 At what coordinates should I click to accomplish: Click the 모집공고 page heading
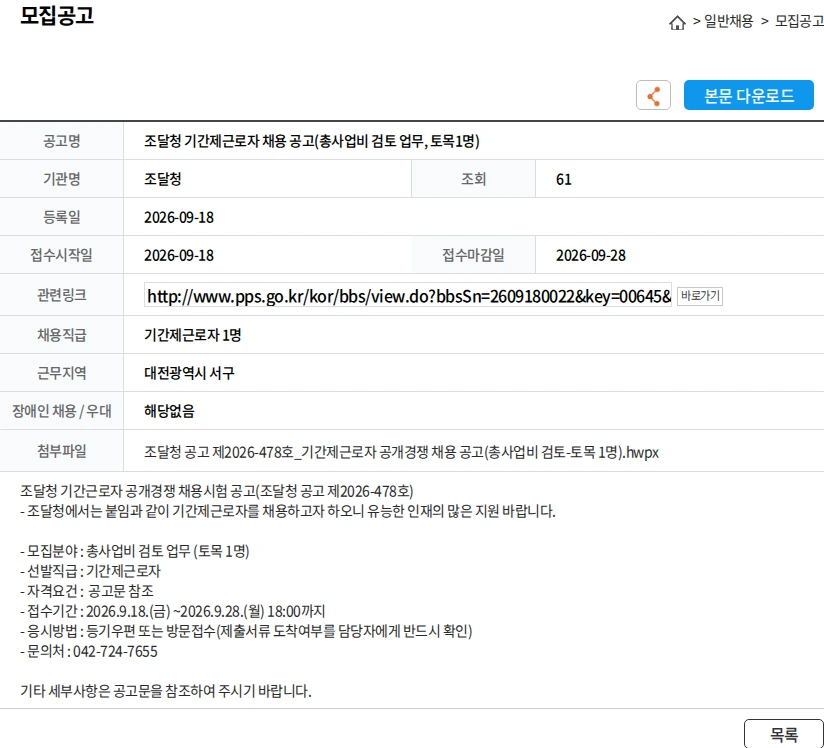57,15
